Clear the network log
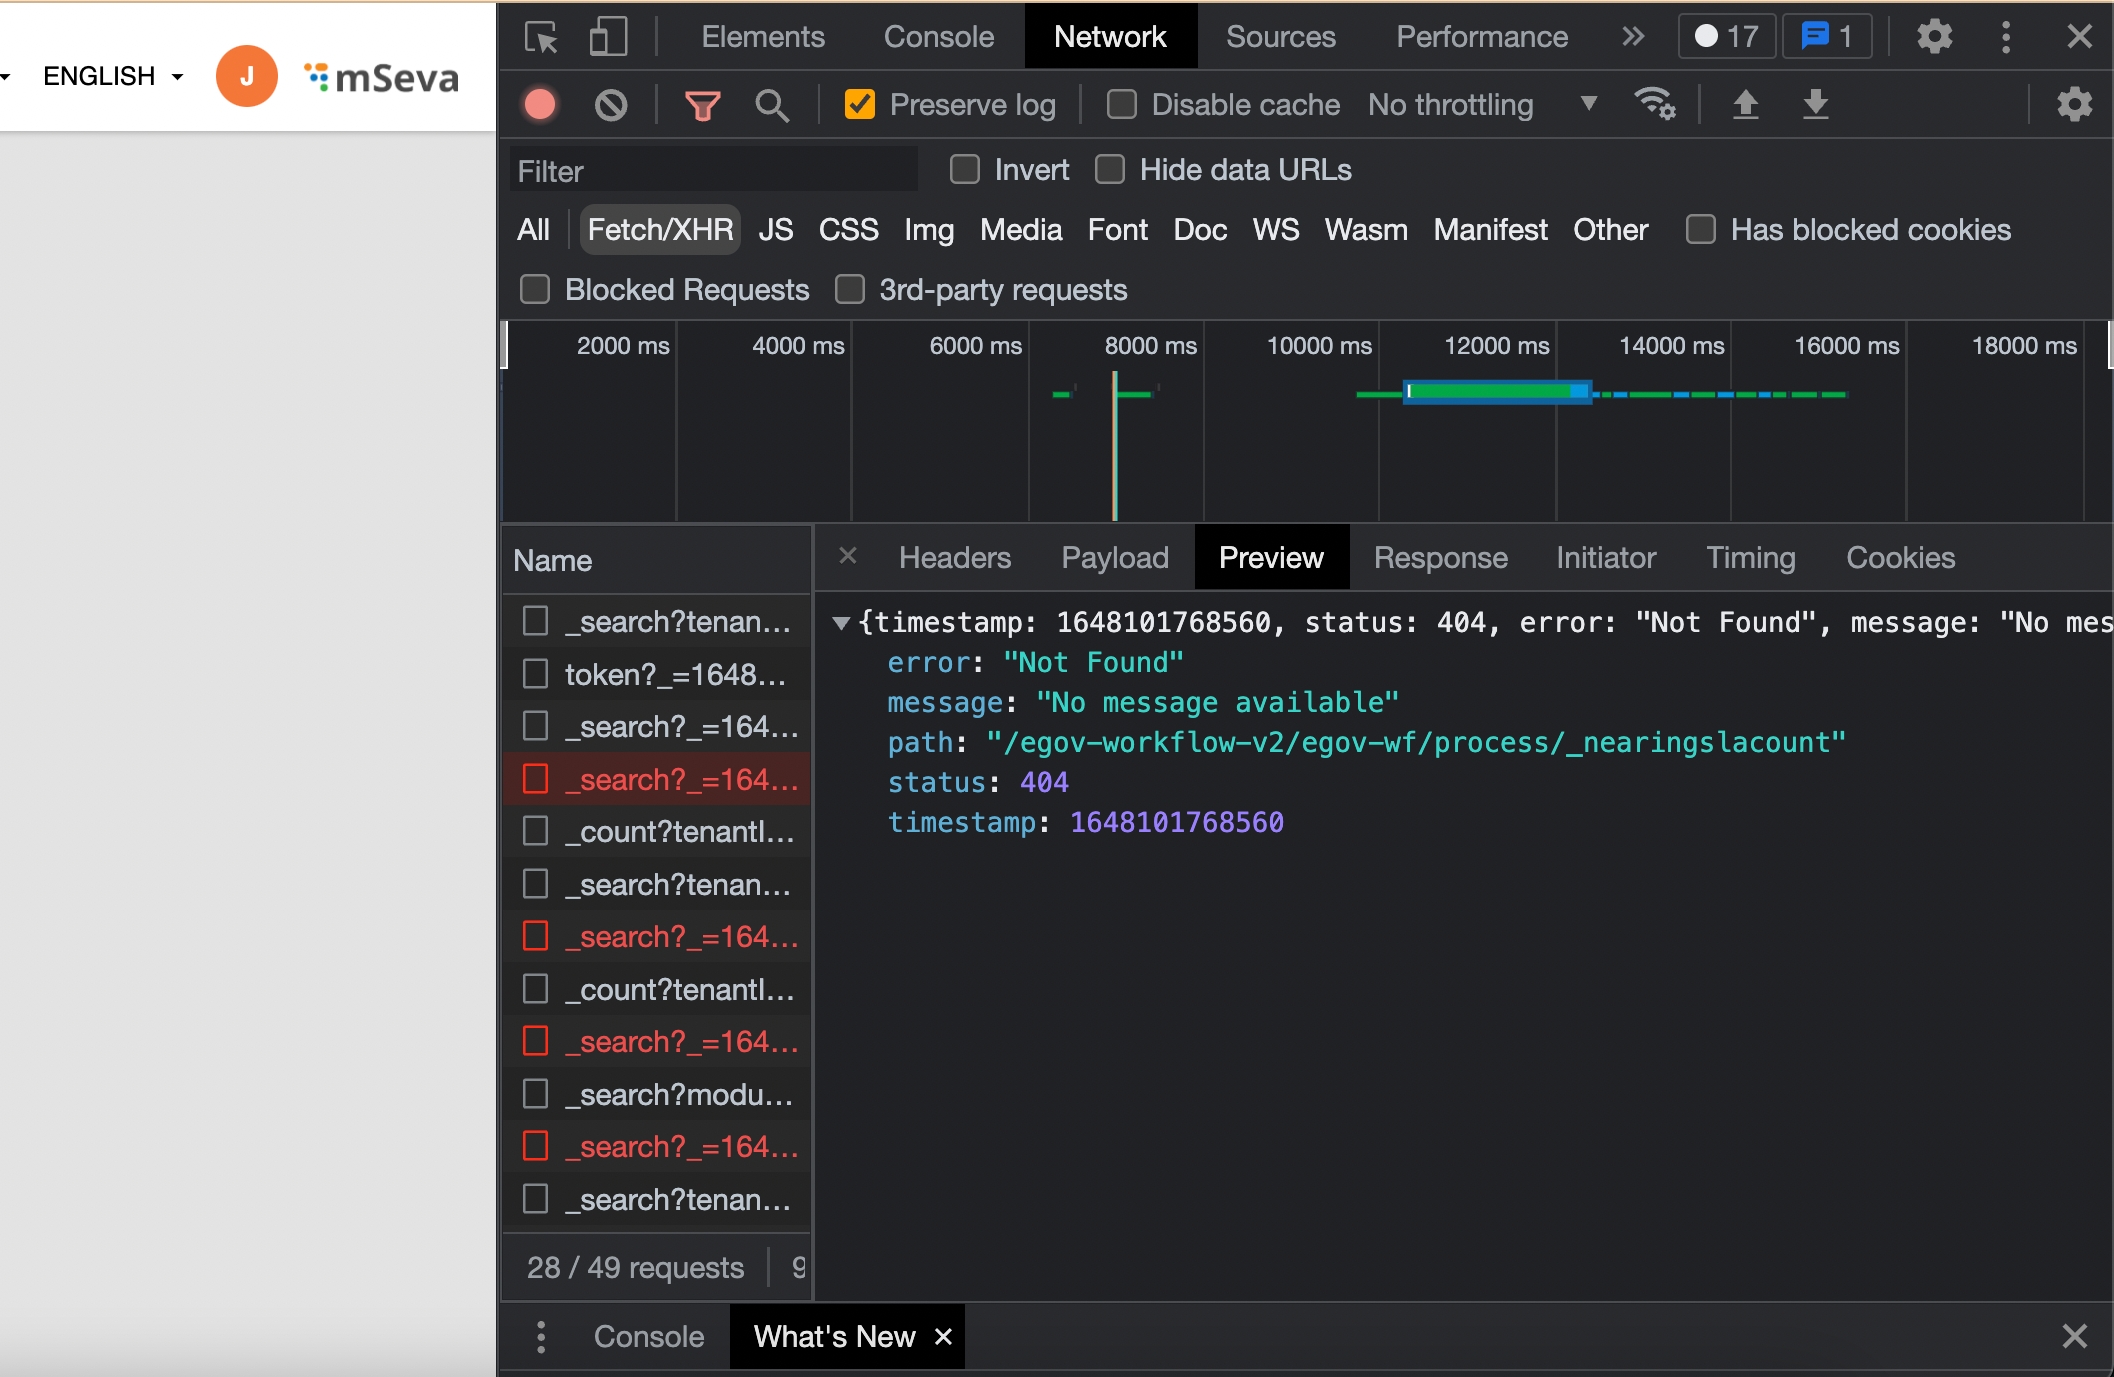The height and width of the screenshot is (1377, 2114). (x=610, y=105)
